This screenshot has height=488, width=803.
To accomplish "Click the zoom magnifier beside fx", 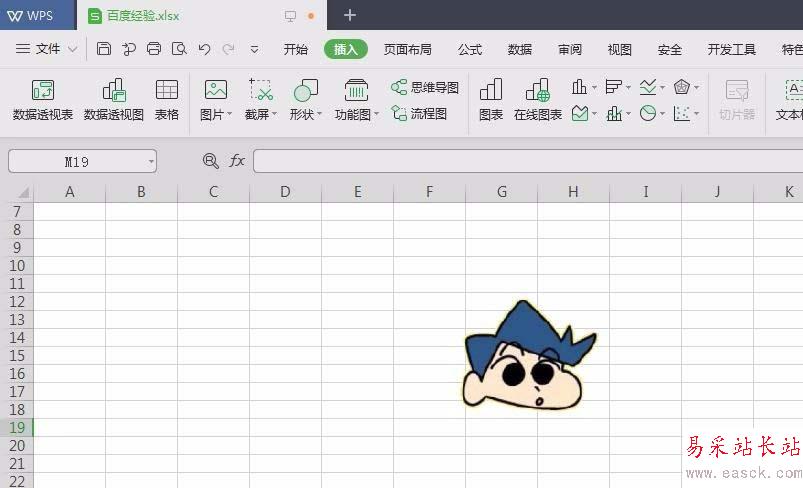I will 210,161.
